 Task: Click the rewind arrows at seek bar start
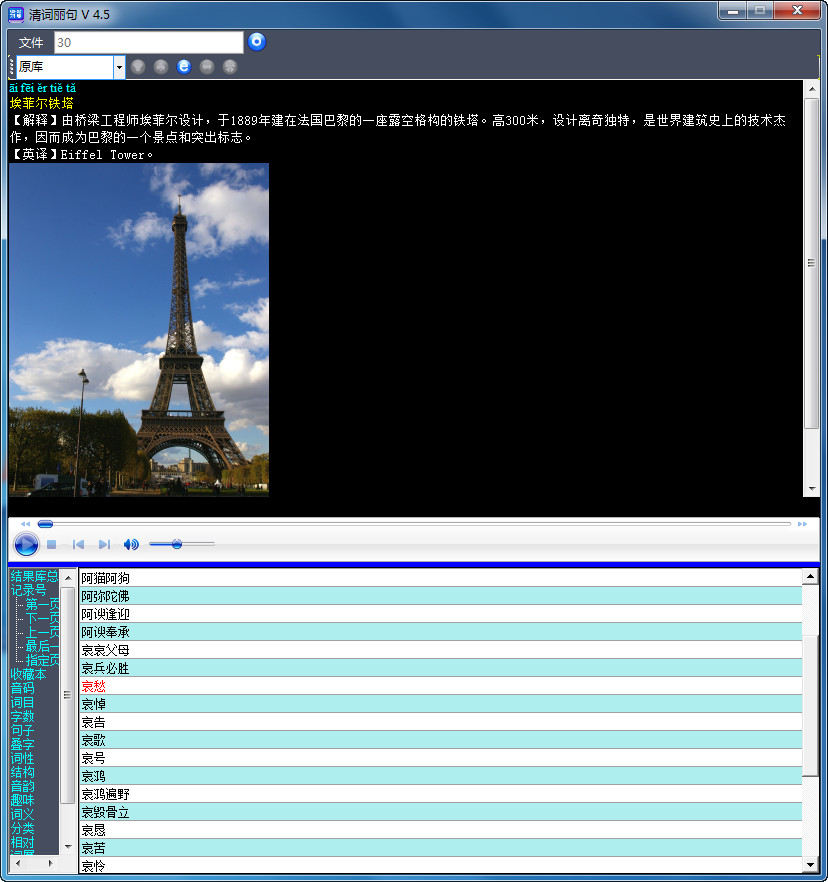click(25, 524)
